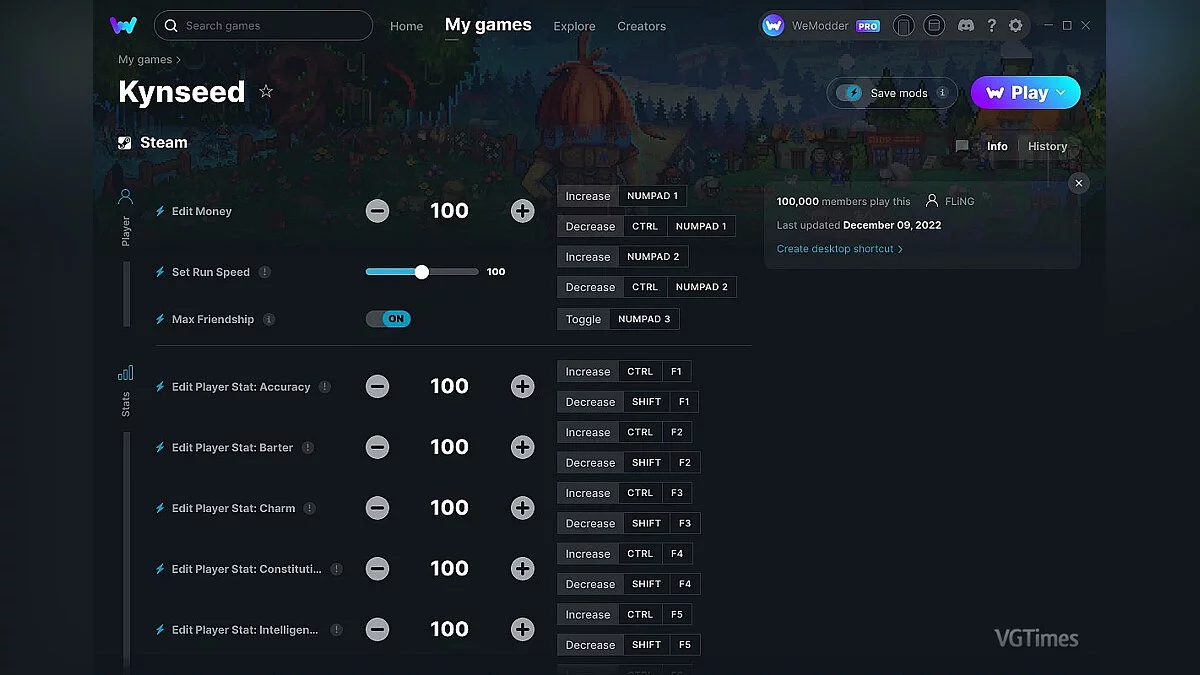Screen dimensions: 1200x675
Task: Click plus for Accuracy stat
Action: [522, 387]
